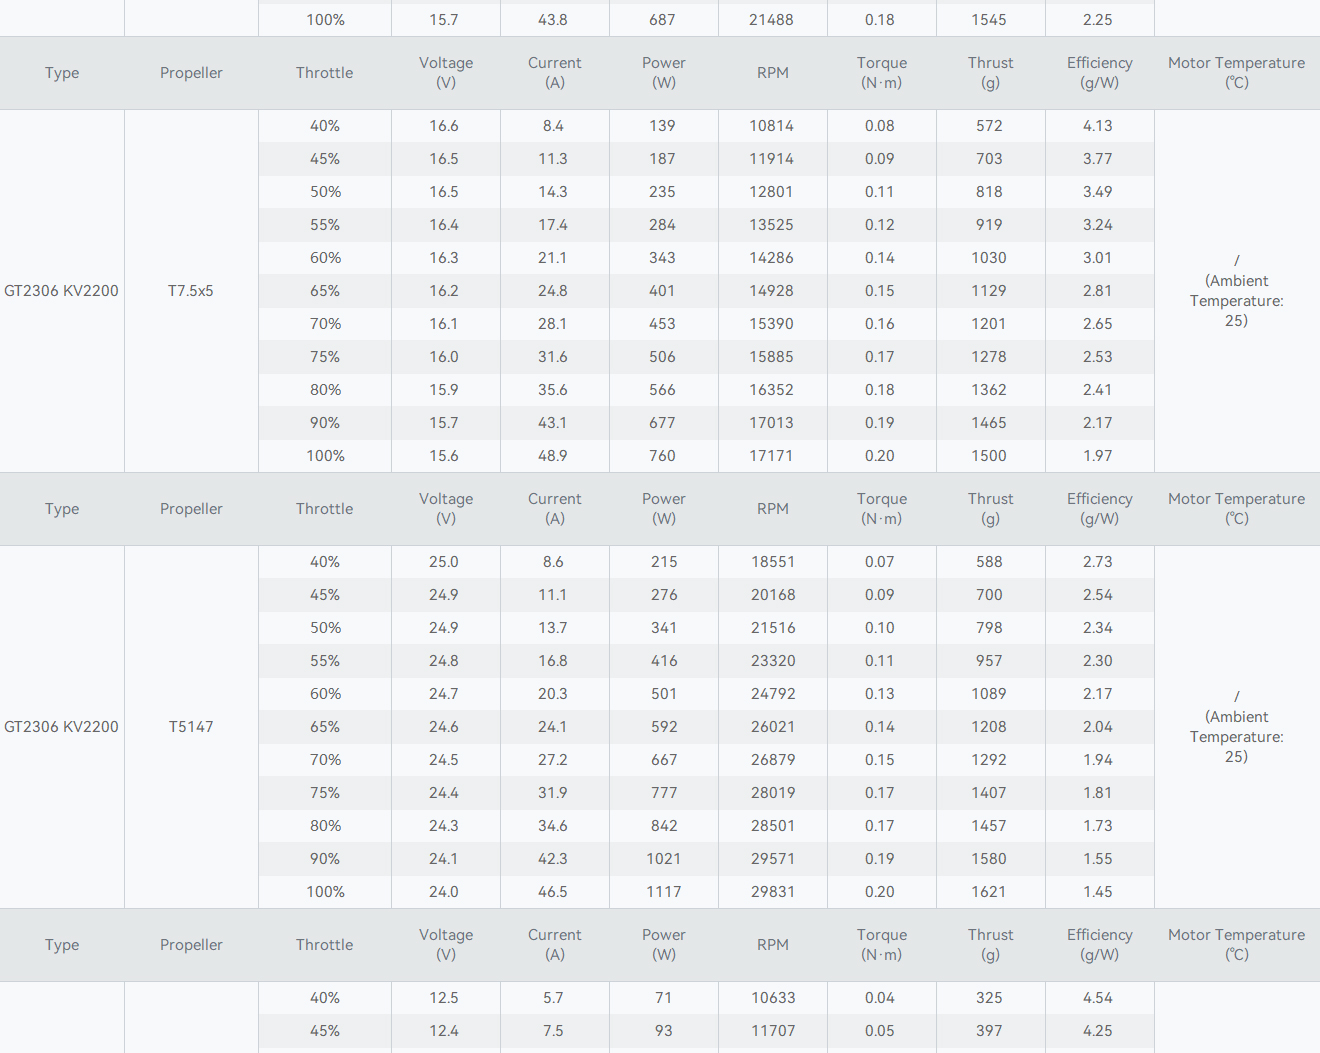
Task: Click efficiency value 4.54
Action: coord(1097,998)
